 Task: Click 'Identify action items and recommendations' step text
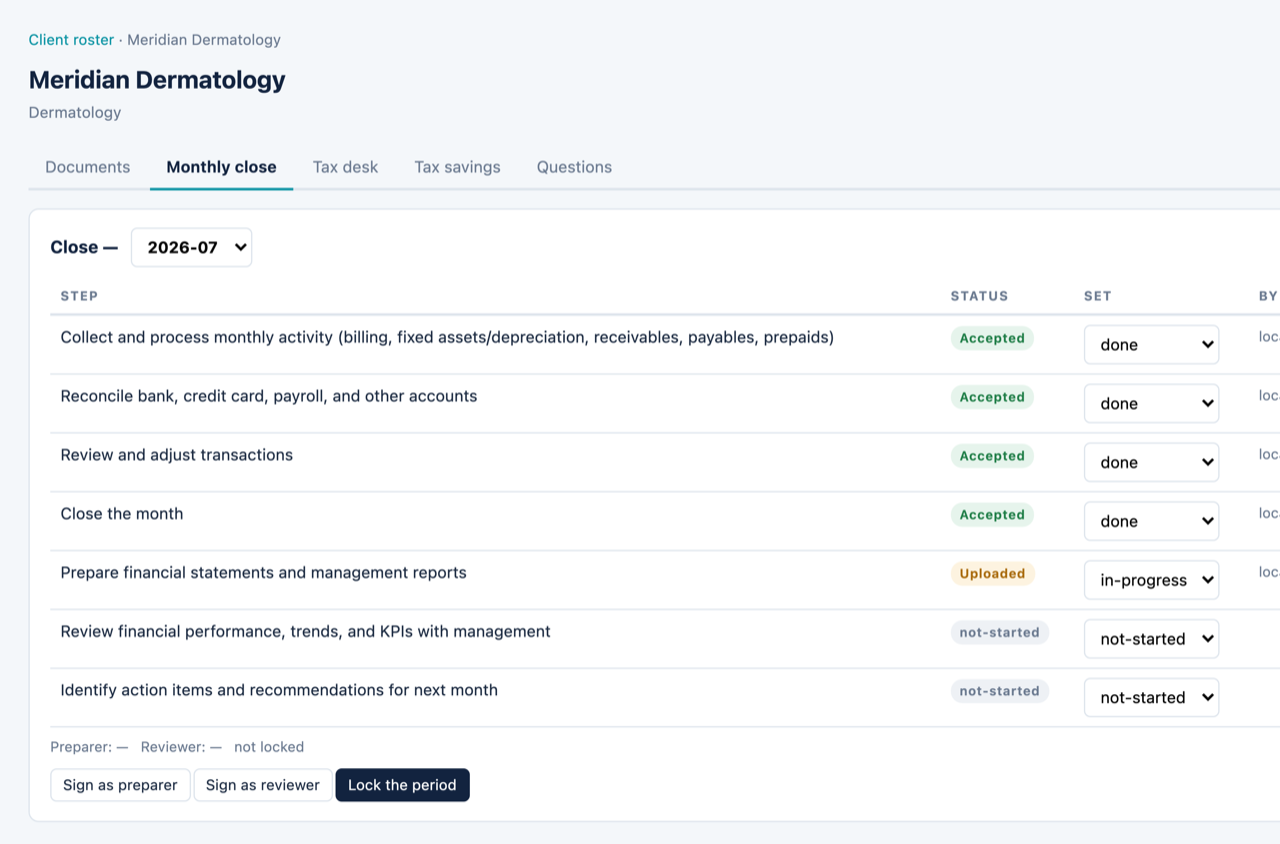tap(279, 690)
